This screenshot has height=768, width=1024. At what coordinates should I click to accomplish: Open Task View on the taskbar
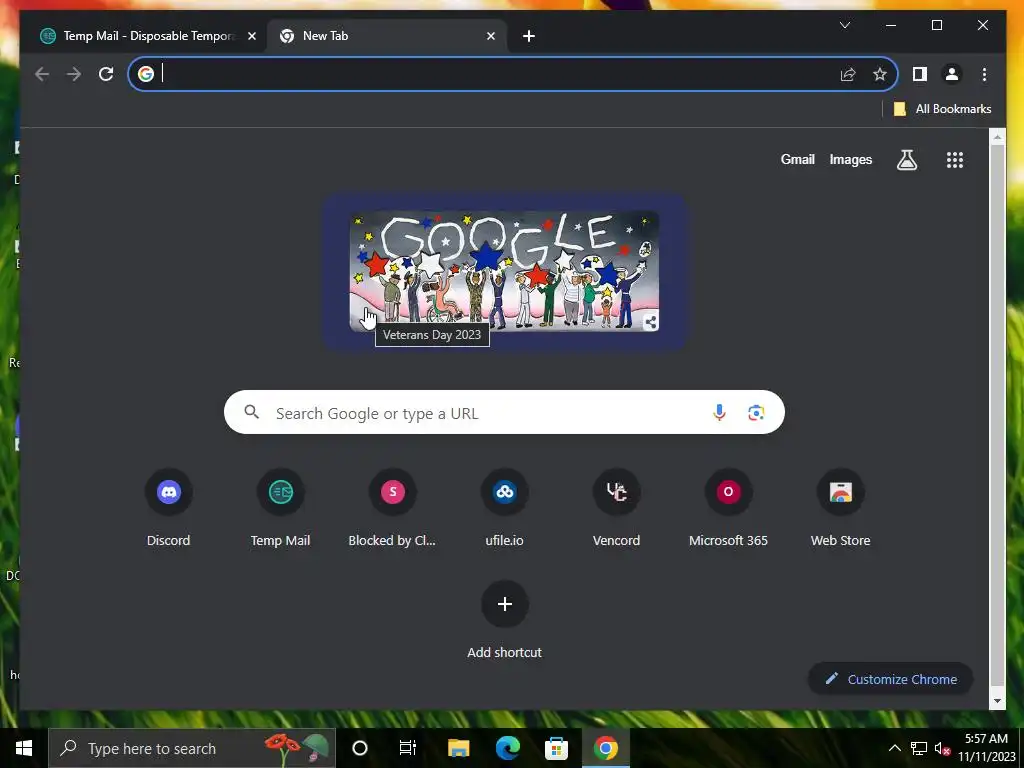[408, 748]
